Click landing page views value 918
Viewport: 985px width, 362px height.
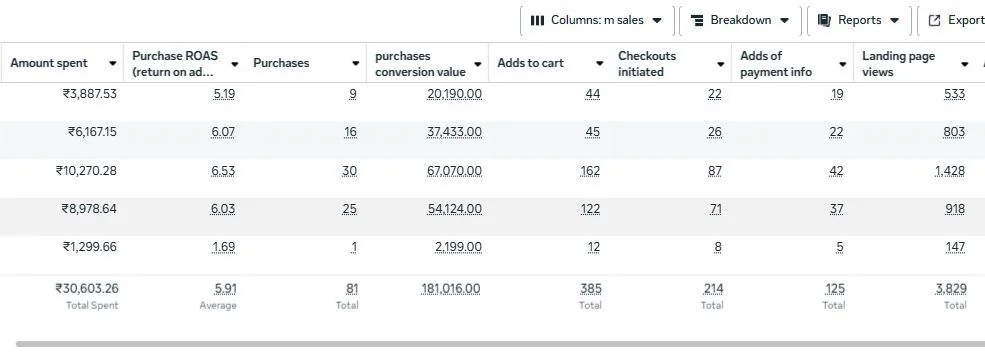[955, 208]
